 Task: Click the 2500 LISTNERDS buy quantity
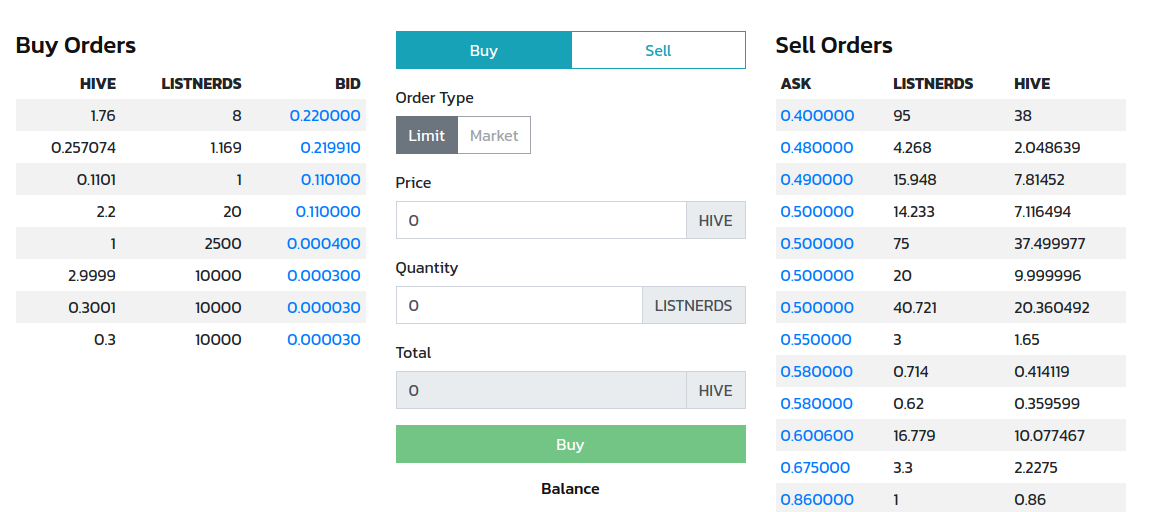pos(223,244)
